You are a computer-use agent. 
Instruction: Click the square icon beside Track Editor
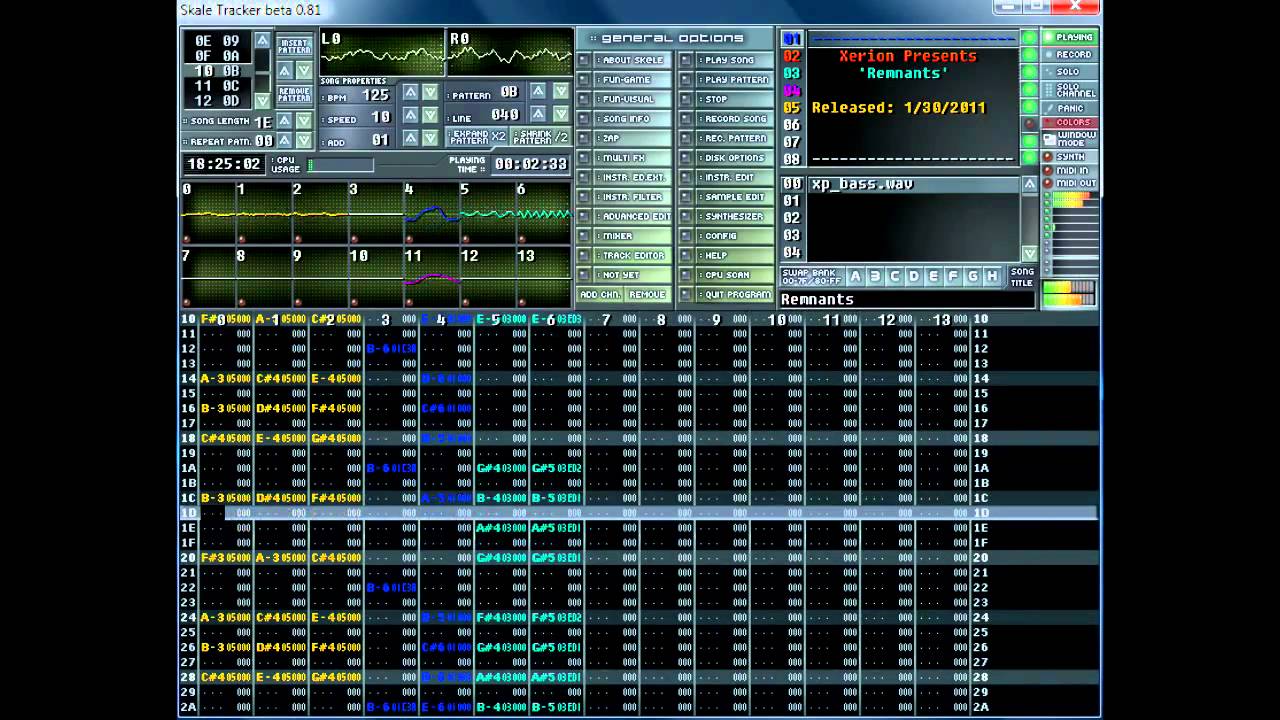pyautogui.click(x=584, y=256)
